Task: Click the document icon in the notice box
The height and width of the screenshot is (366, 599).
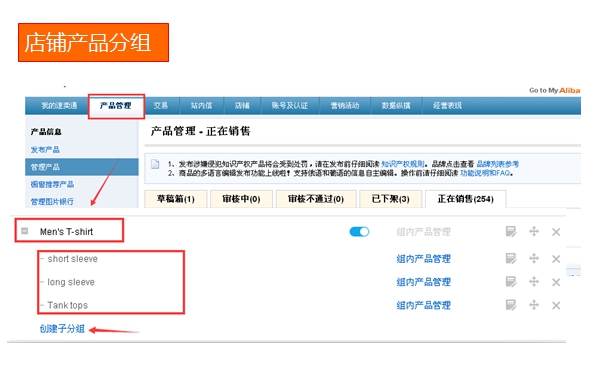Action: (x=155, y=165)
